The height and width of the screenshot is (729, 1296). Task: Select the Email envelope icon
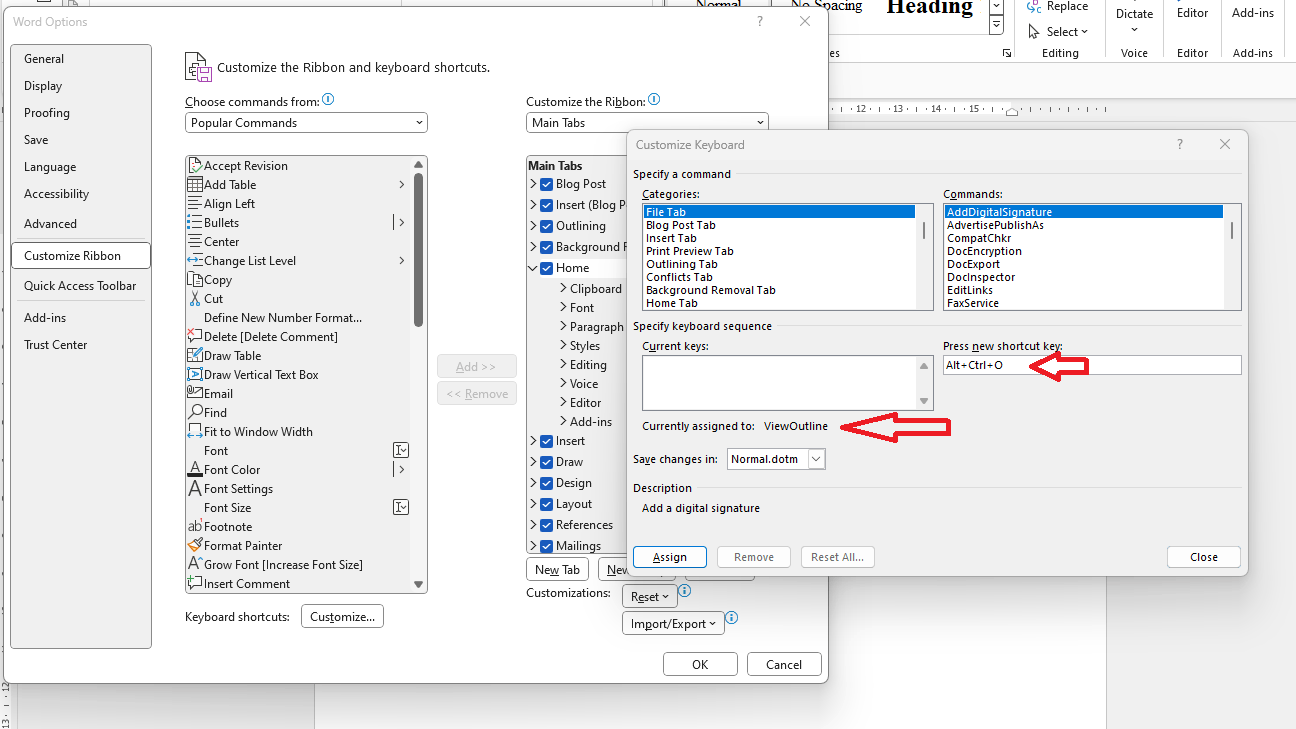pos(195,394)
